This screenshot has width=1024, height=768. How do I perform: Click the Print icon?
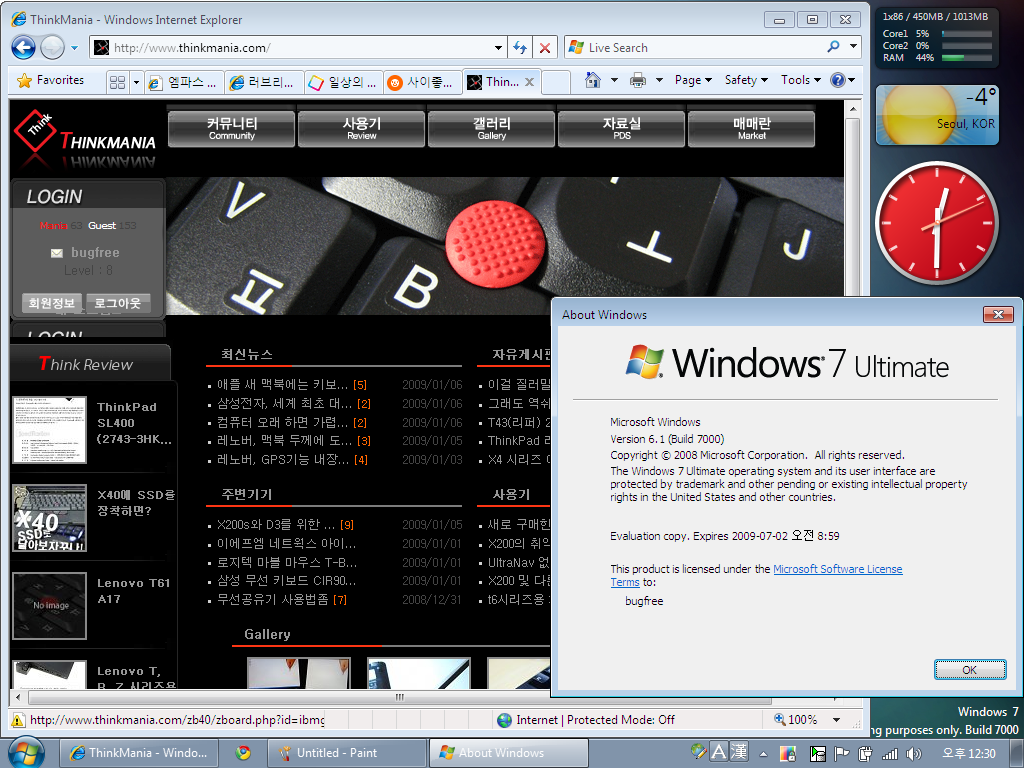click(x=638, y=80)
